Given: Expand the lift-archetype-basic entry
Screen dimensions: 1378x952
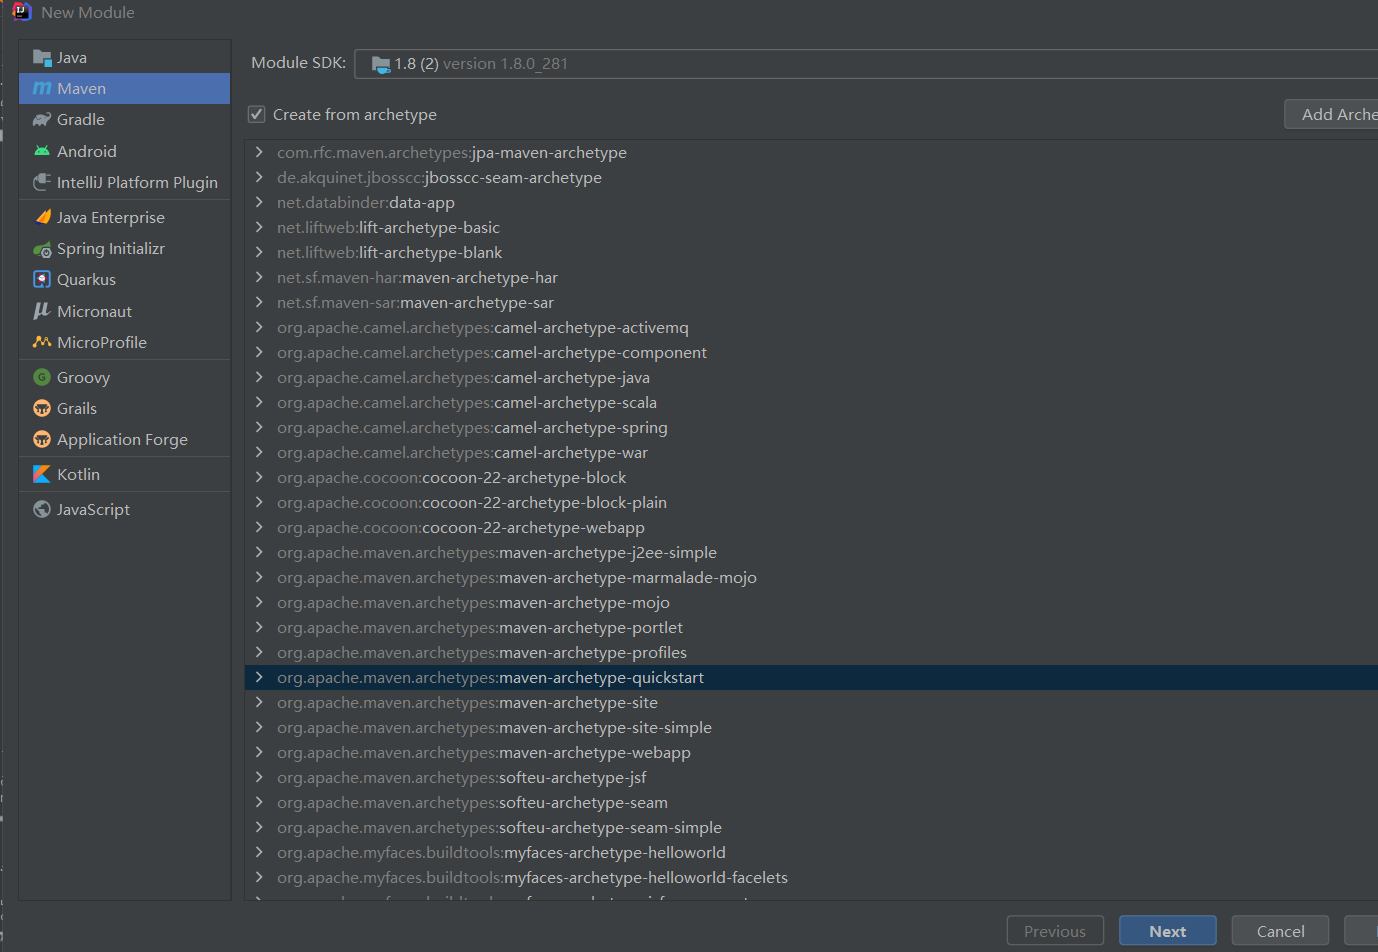Looking at the screenshot, I should [259, 227].
